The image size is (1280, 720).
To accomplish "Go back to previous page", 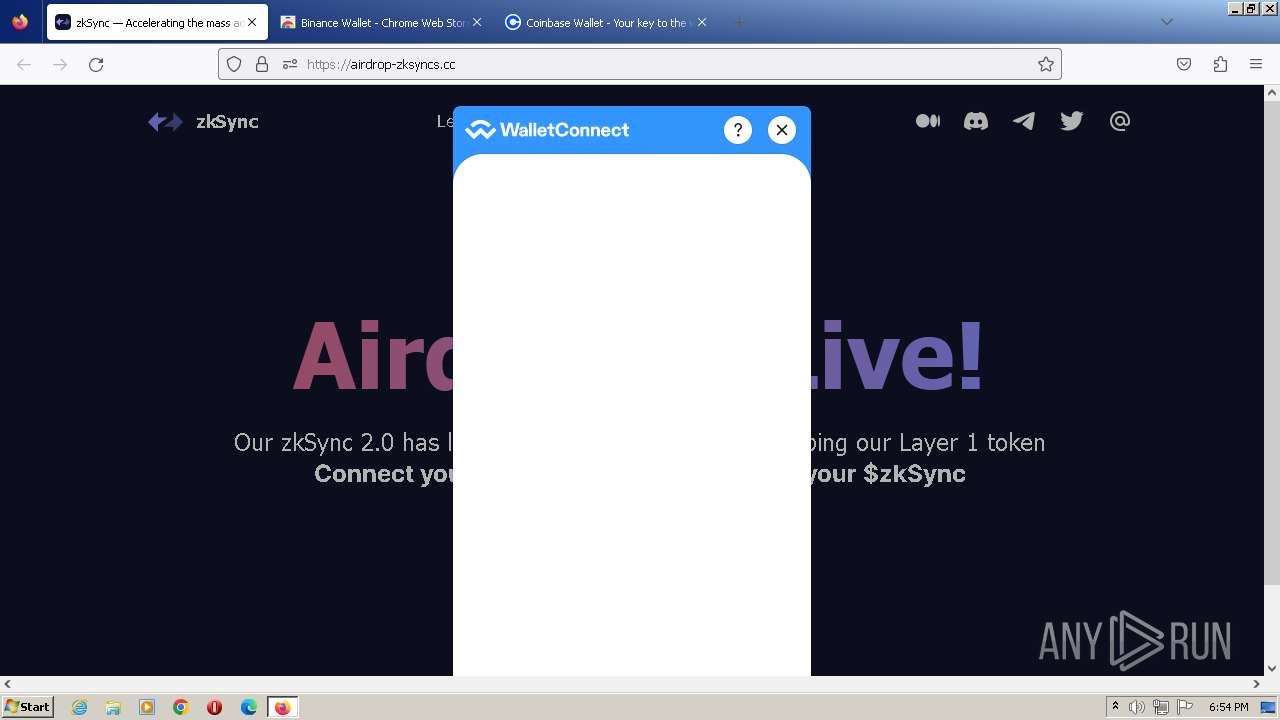I will [x=24, y=64].
